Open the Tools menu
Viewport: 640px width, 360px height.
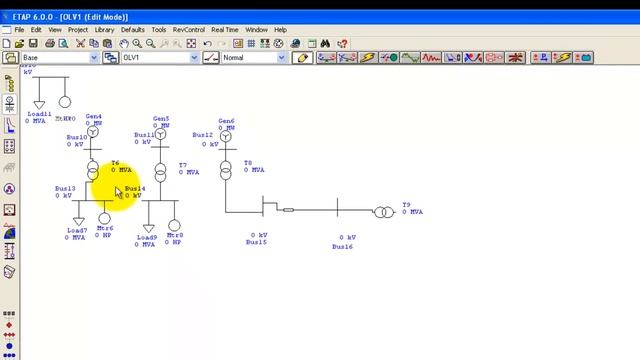[x=159, y=30]
